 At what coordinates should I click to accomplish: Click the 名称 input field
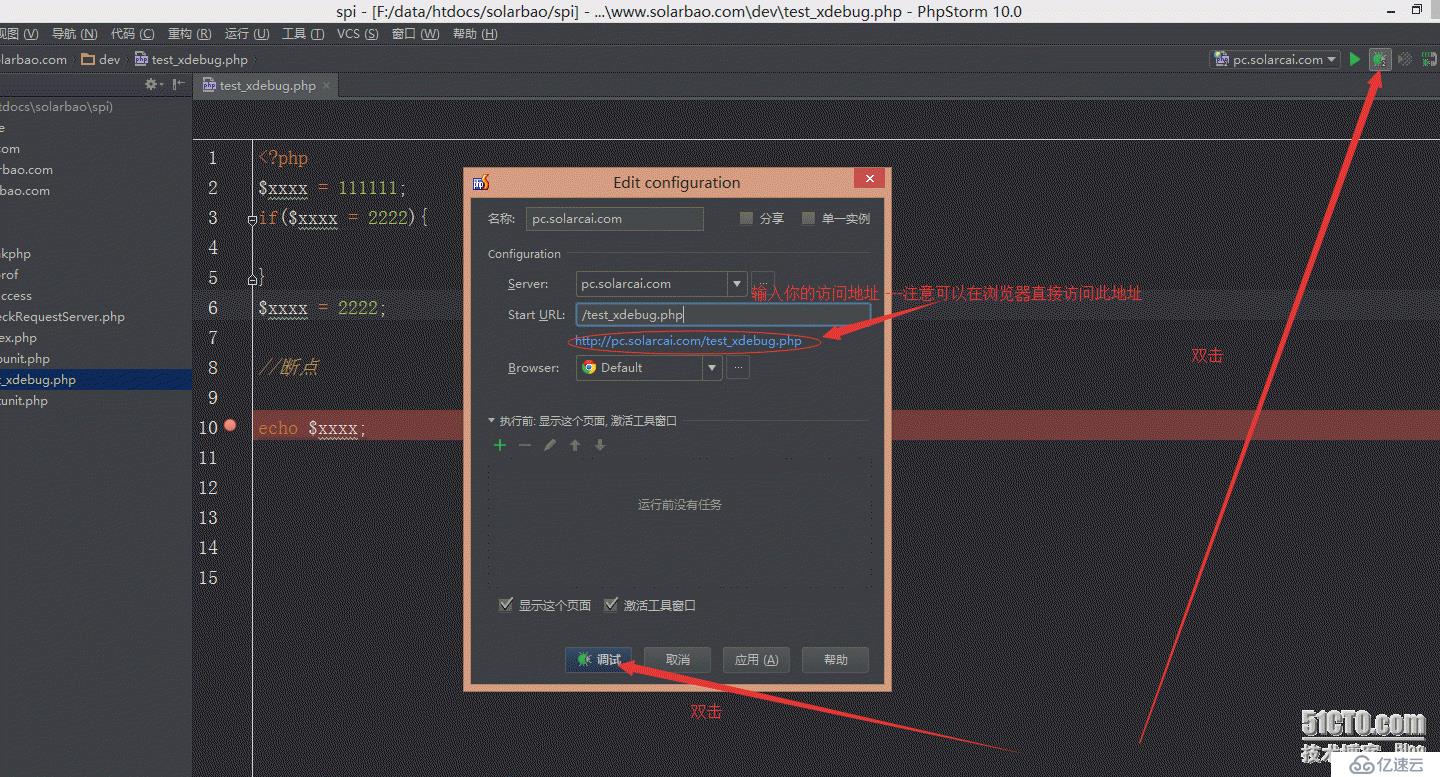615,219
